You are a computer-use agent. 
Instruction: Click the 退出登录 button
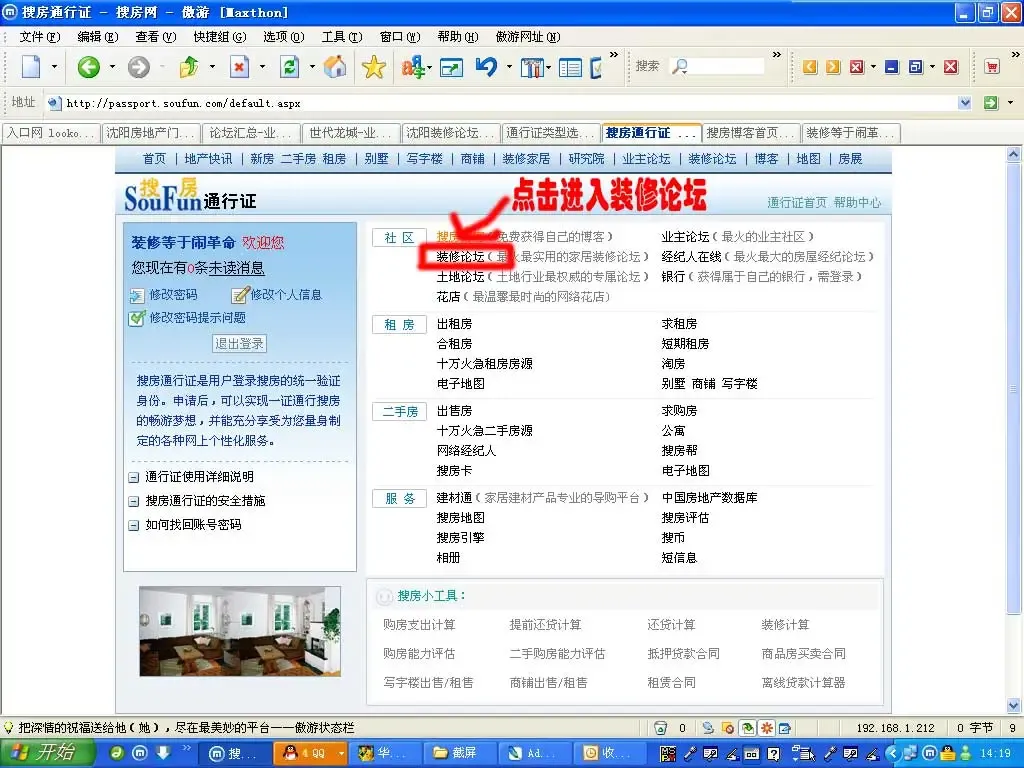(240, 344)
